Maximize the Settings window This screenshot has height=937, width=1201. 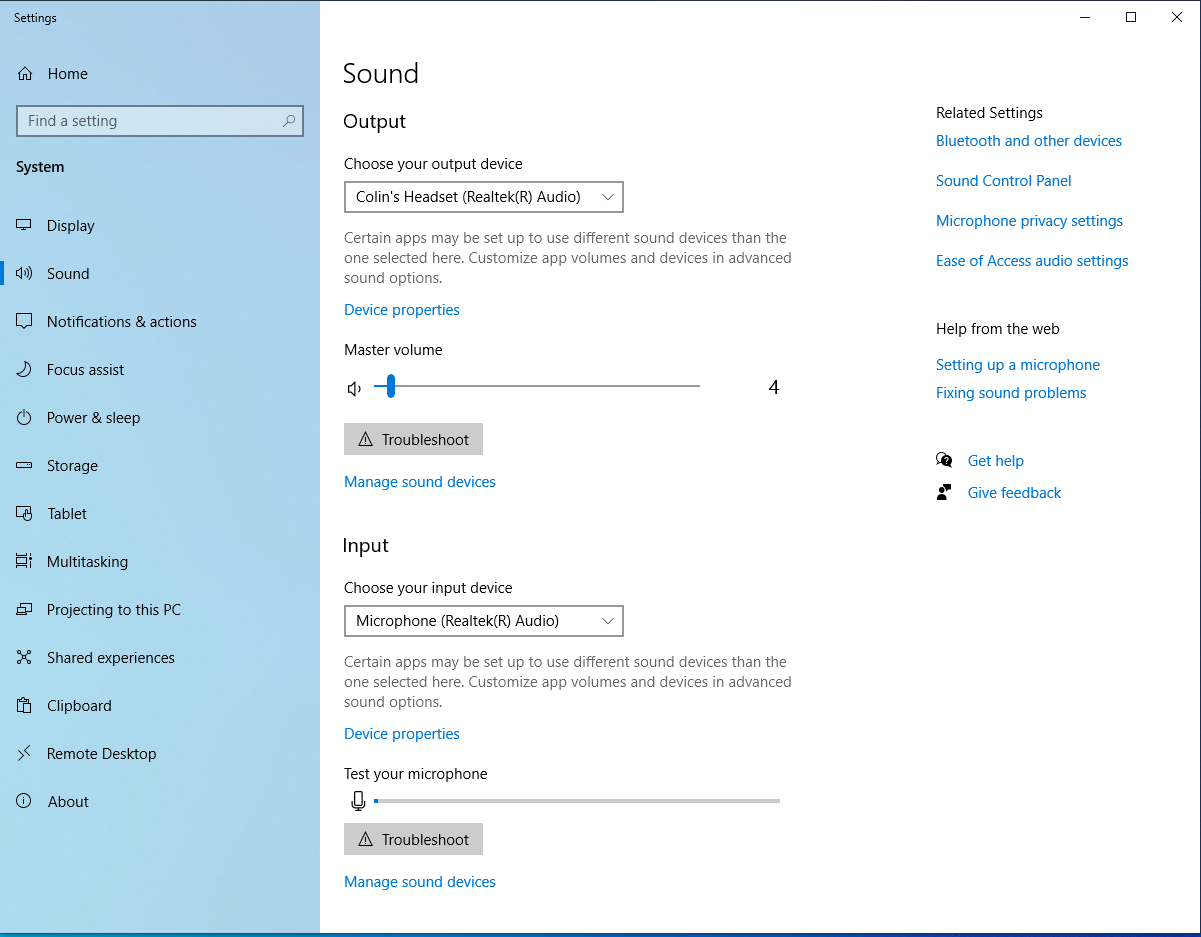pos(1131,17)
